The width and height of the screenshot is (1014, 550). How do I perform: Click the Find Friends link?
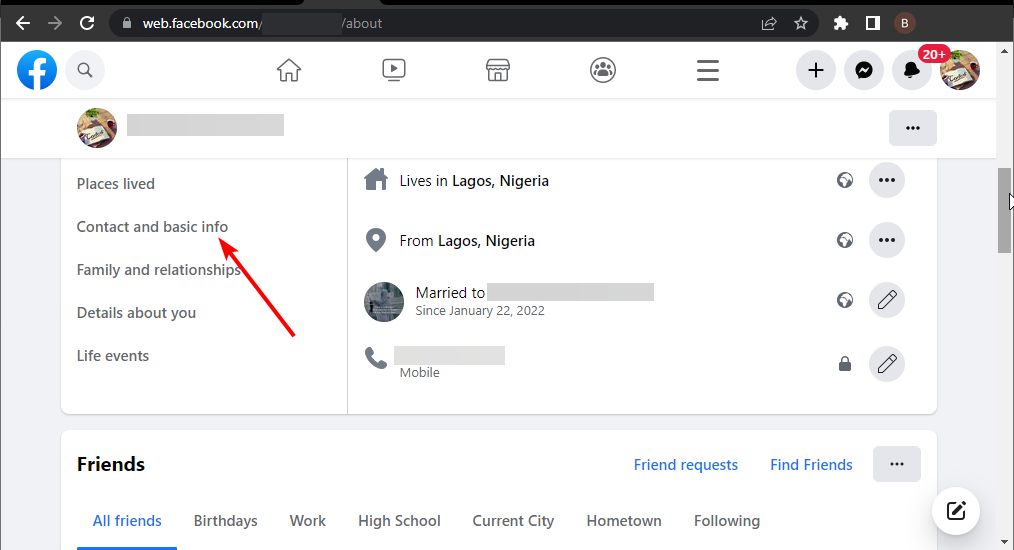[811, 465]
